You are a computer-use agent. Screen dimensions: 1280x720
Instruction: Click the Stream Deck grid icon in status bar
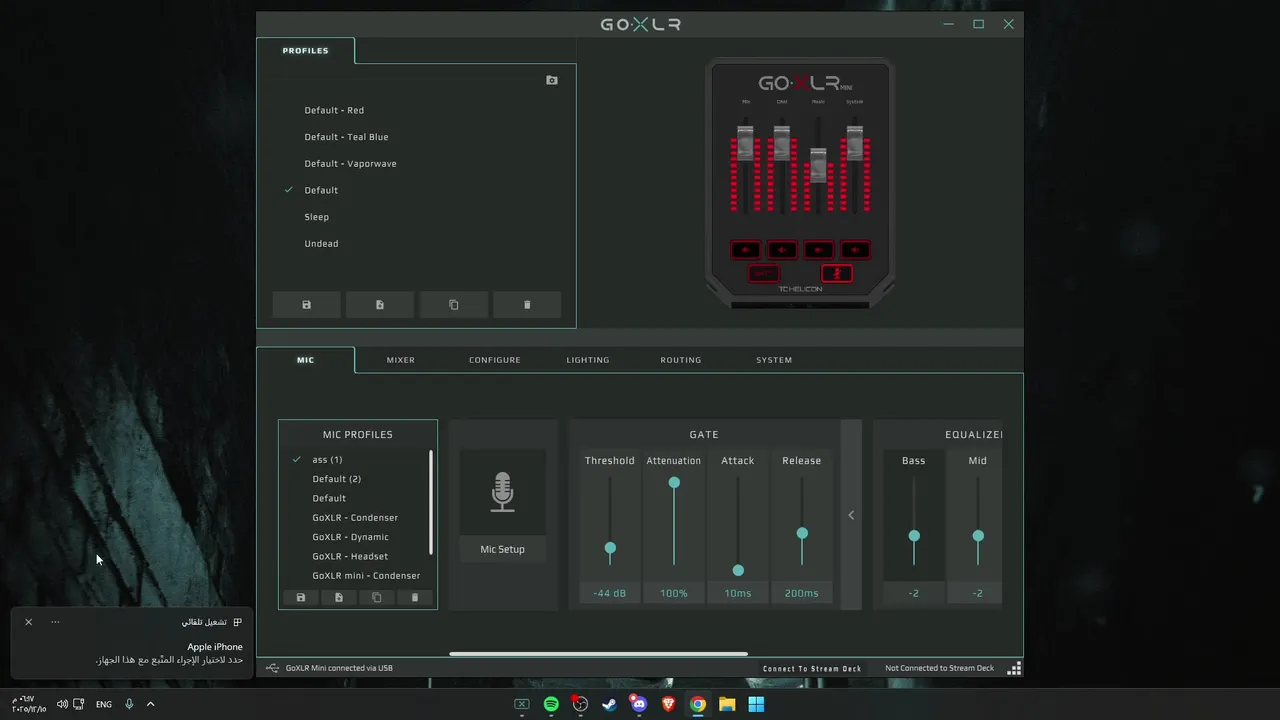(x=1014, y=668)
